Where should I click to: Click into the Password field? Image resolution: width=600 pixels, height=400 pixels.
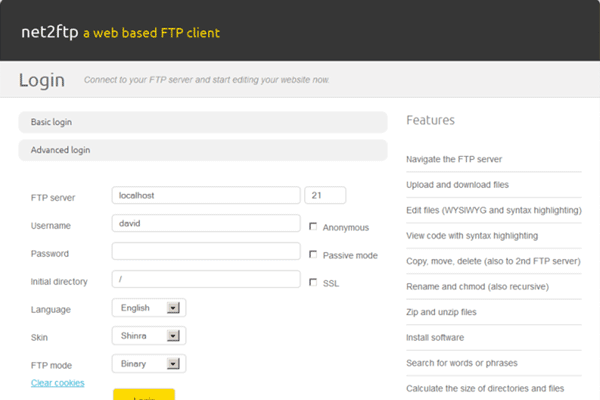point(206,251)
